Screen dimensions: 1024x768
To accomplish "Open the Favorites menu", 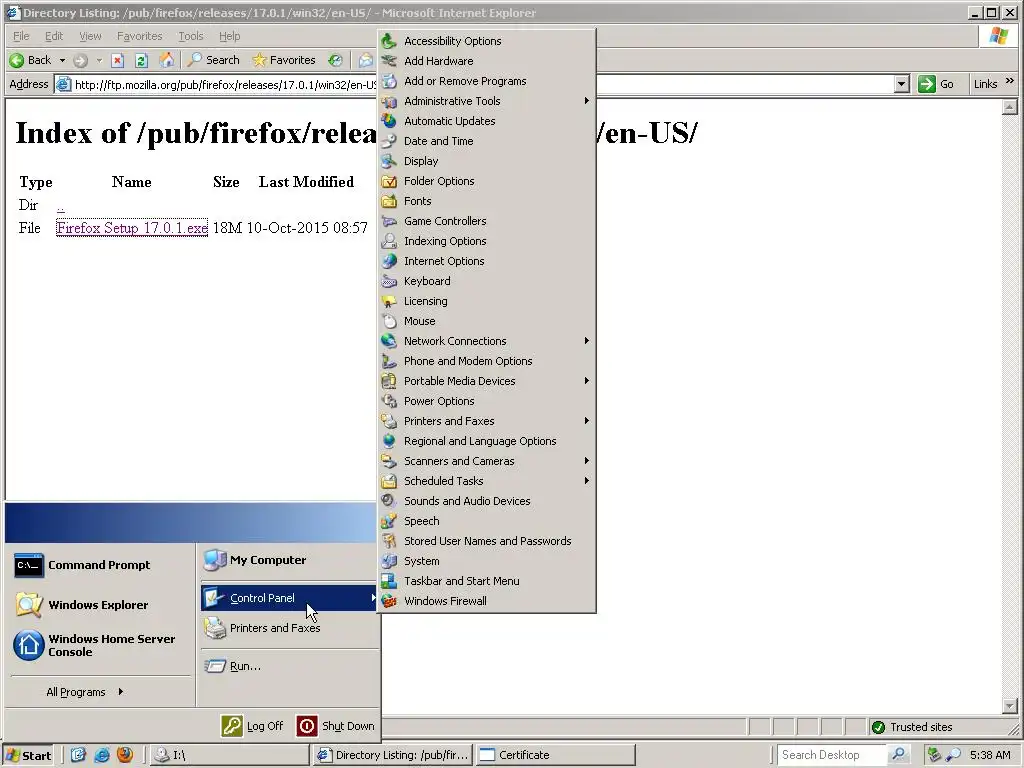I will 139,36.
